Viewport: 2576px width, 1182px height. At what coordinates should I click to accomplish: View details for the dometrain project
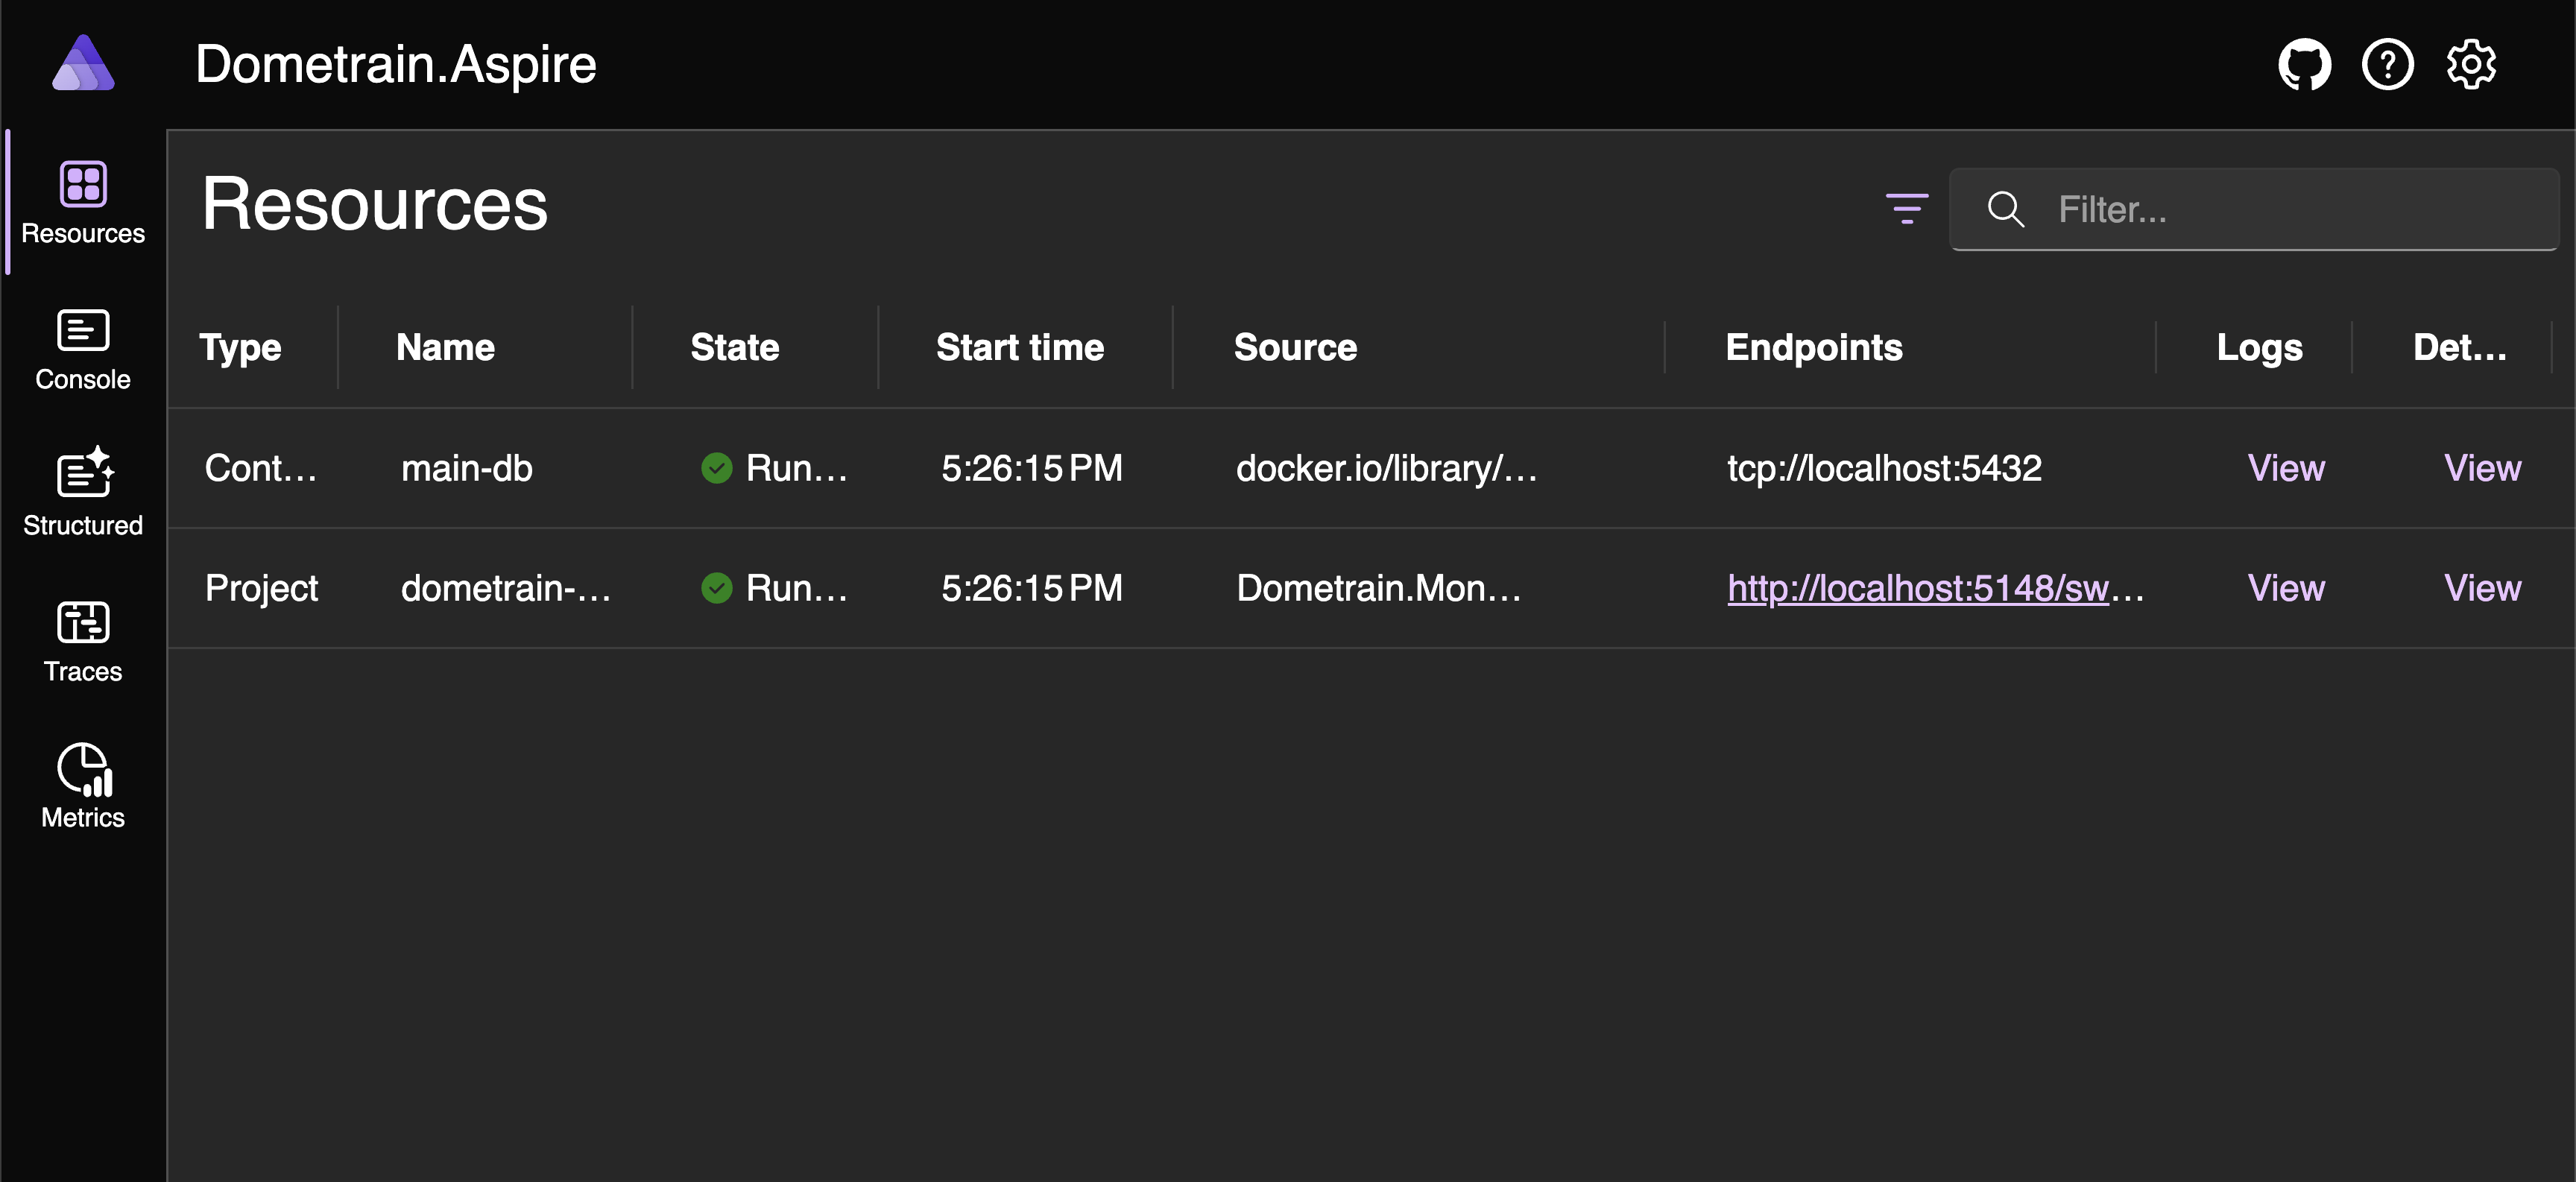pyautogui.click(x=2481, y=588)
